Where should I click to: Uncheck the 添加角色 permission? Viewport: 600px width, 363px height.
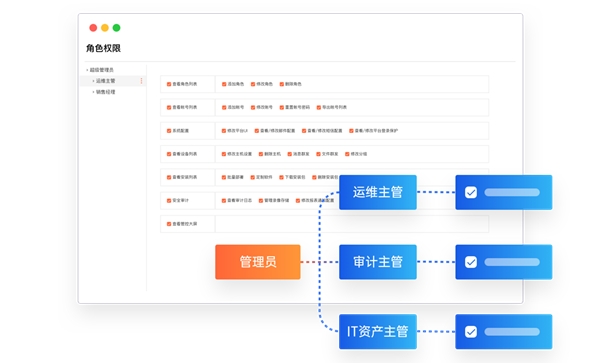click(224, 84)
